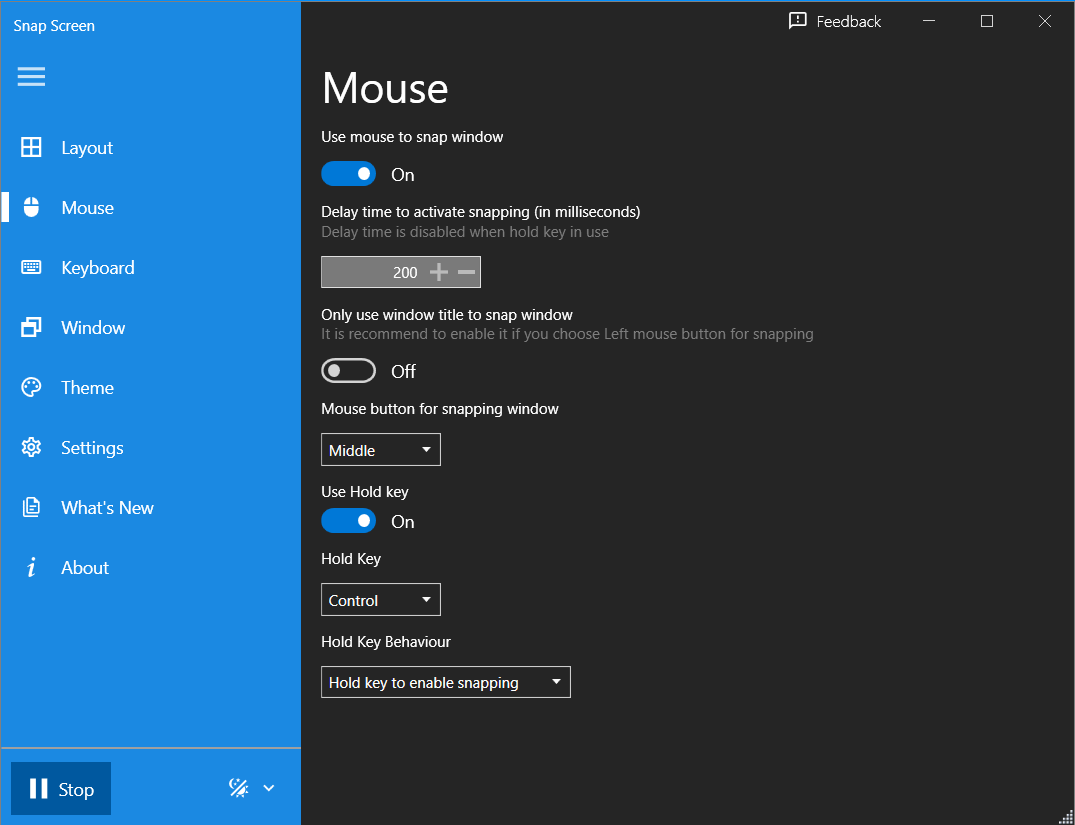
Task: Click the Window icon in sidebar
Action: [x=31, y=327]
